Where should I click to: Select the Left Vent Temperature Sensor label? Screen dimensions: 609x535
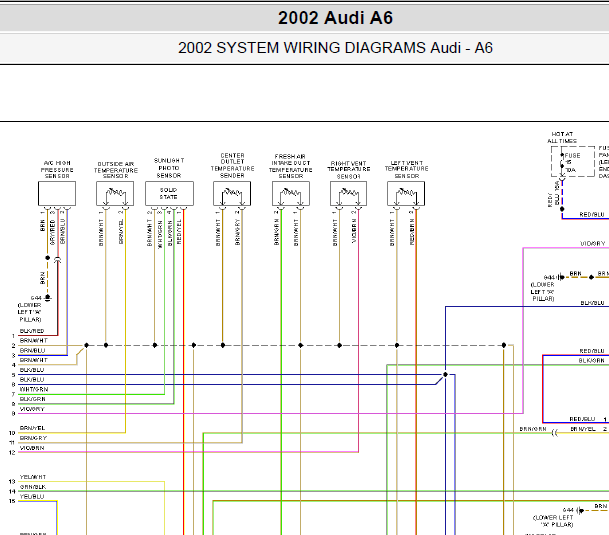[407, 170]
